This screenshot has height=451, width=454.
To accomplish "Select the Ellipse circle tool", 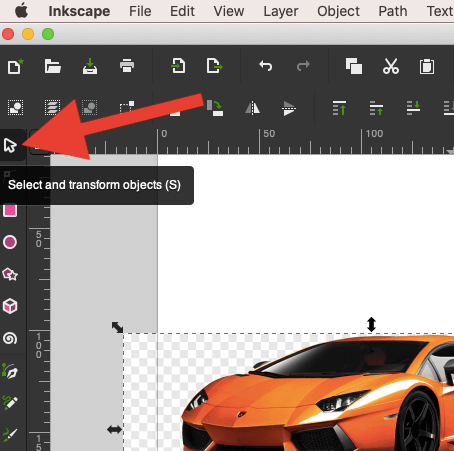I will pyautogui.click(x=10, y=242).
